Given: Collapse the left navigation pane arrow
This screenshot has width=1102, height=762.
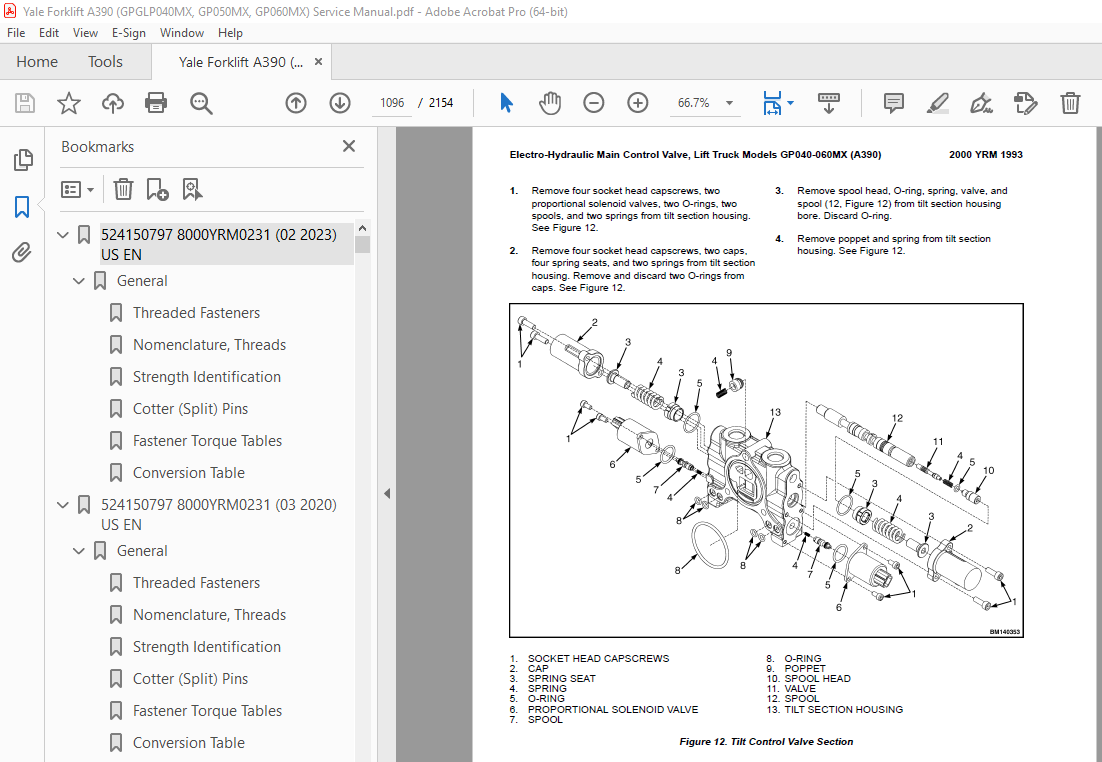Looking at the screenshot, I should (387, 493).
